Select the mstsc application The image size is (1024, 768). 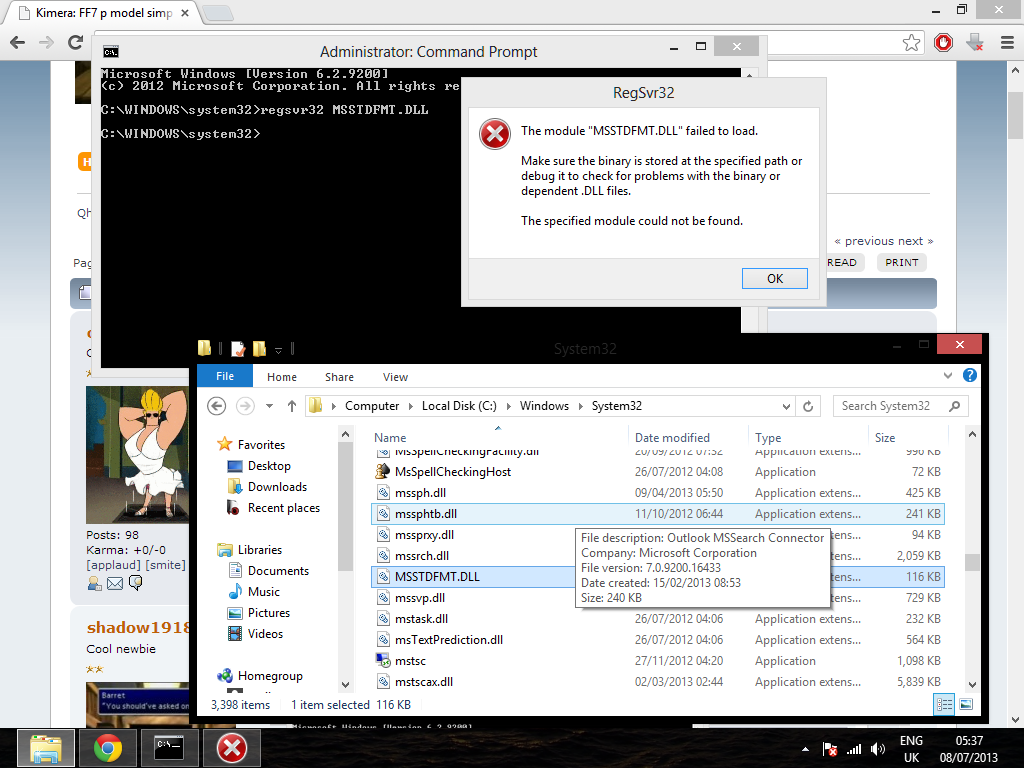(658, 660)
